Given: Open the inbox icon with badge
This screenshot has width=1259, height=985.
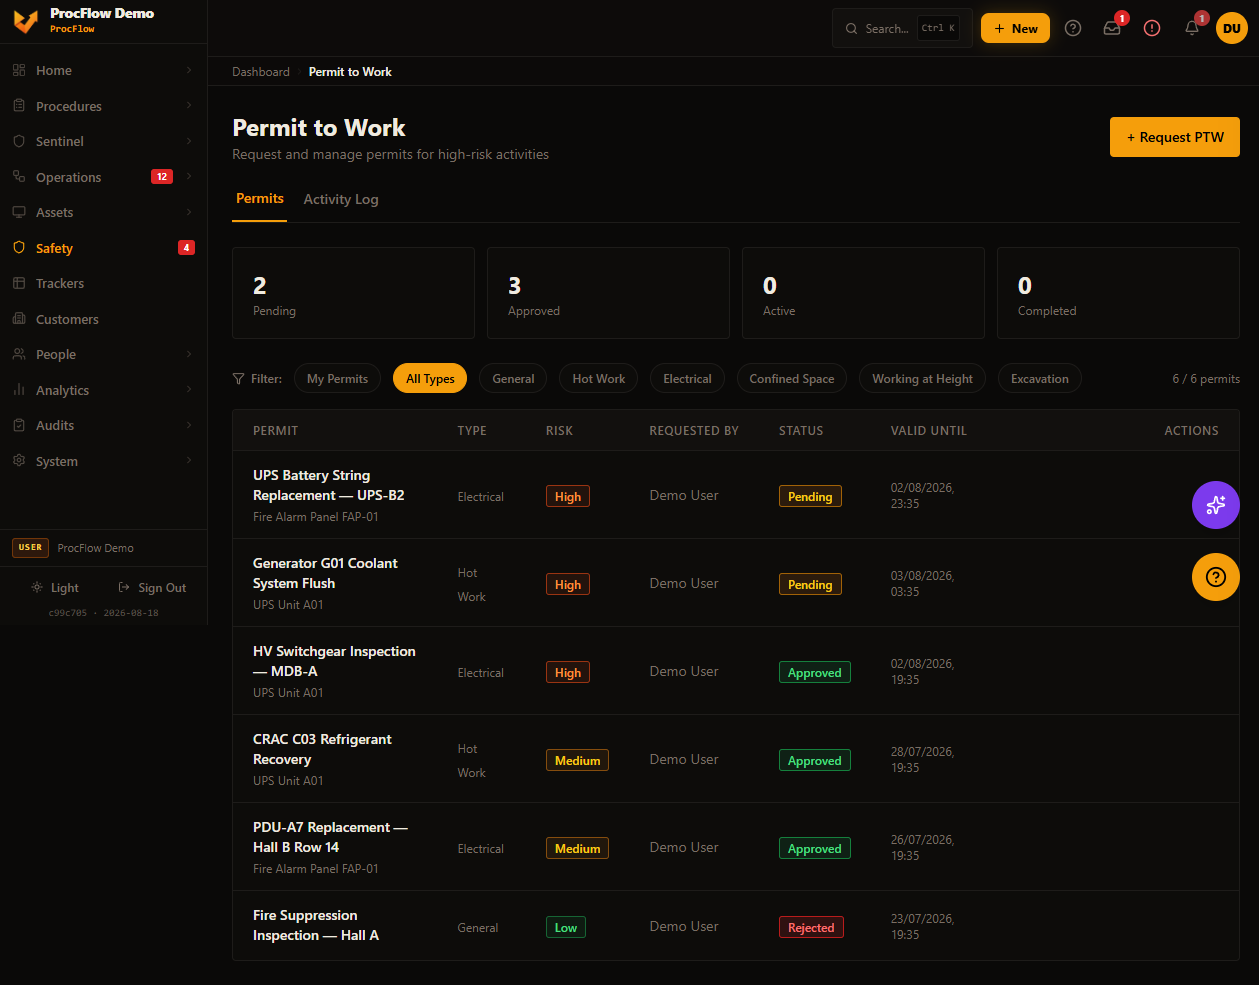Looking at the screenshot, I should pos(1112,28).
